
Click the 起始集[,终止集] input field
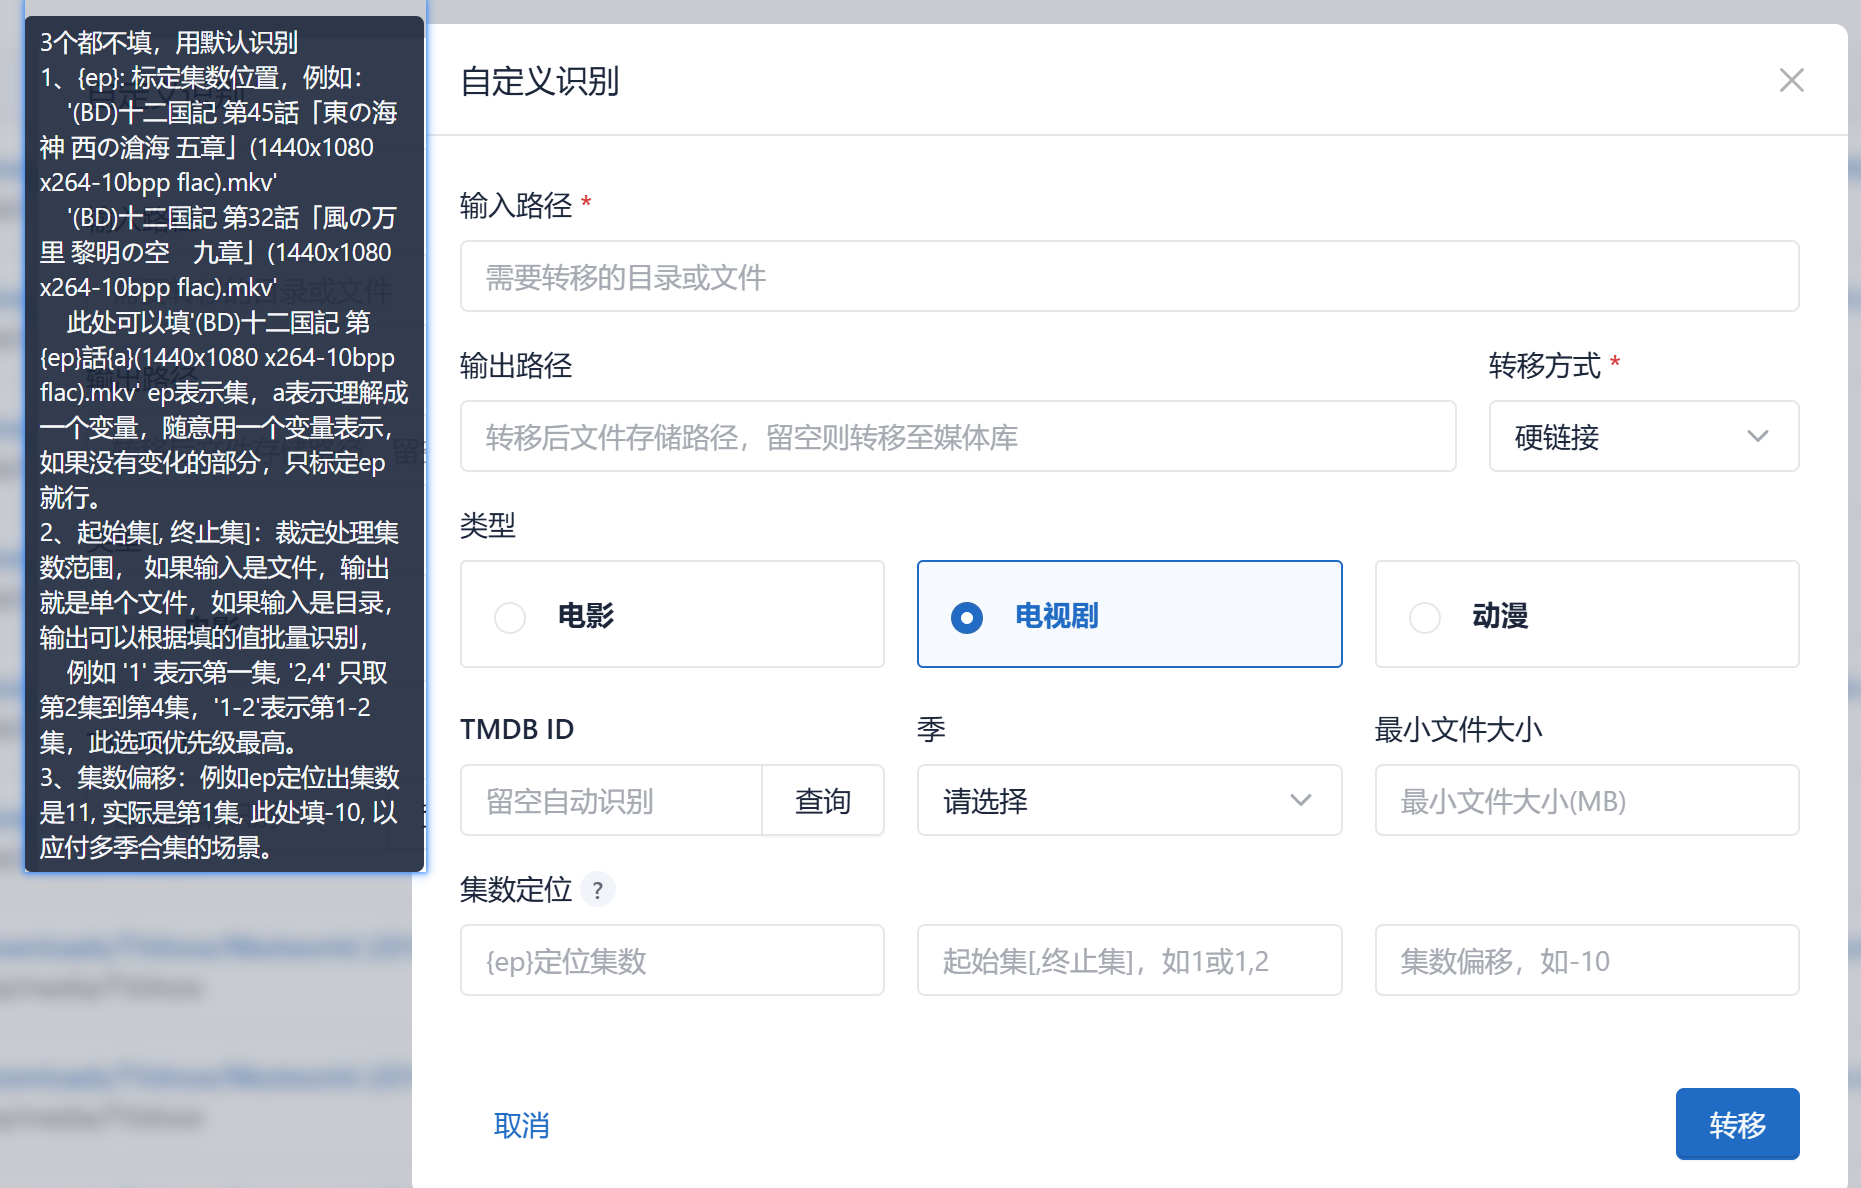click(x=1129, y=960)
